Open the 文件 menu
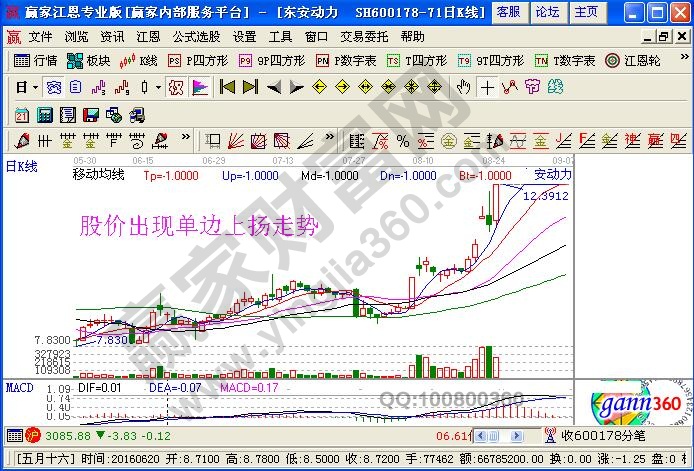This screenshot has height=471, width=694. (40, 37)
